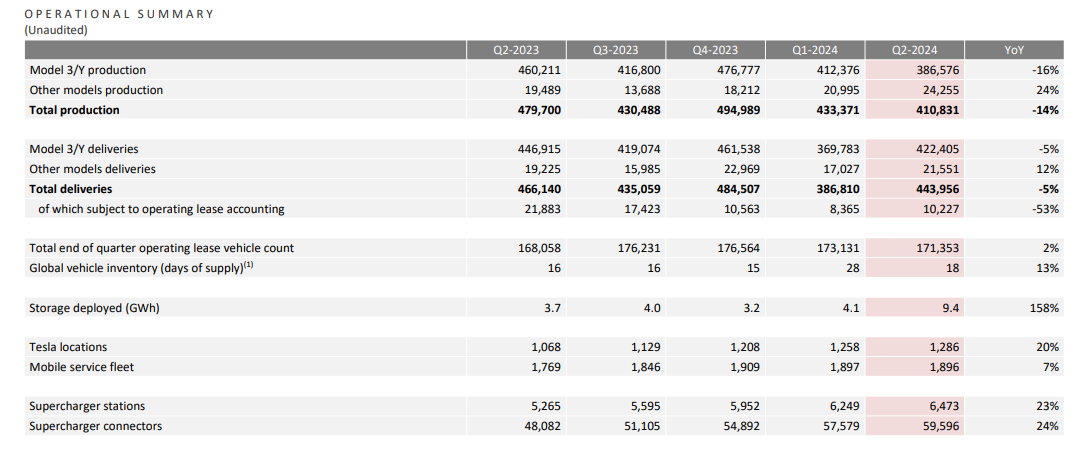Click the Q4-2023 column header
Viewport: 1083px width, 454px height.
point(715,50)
